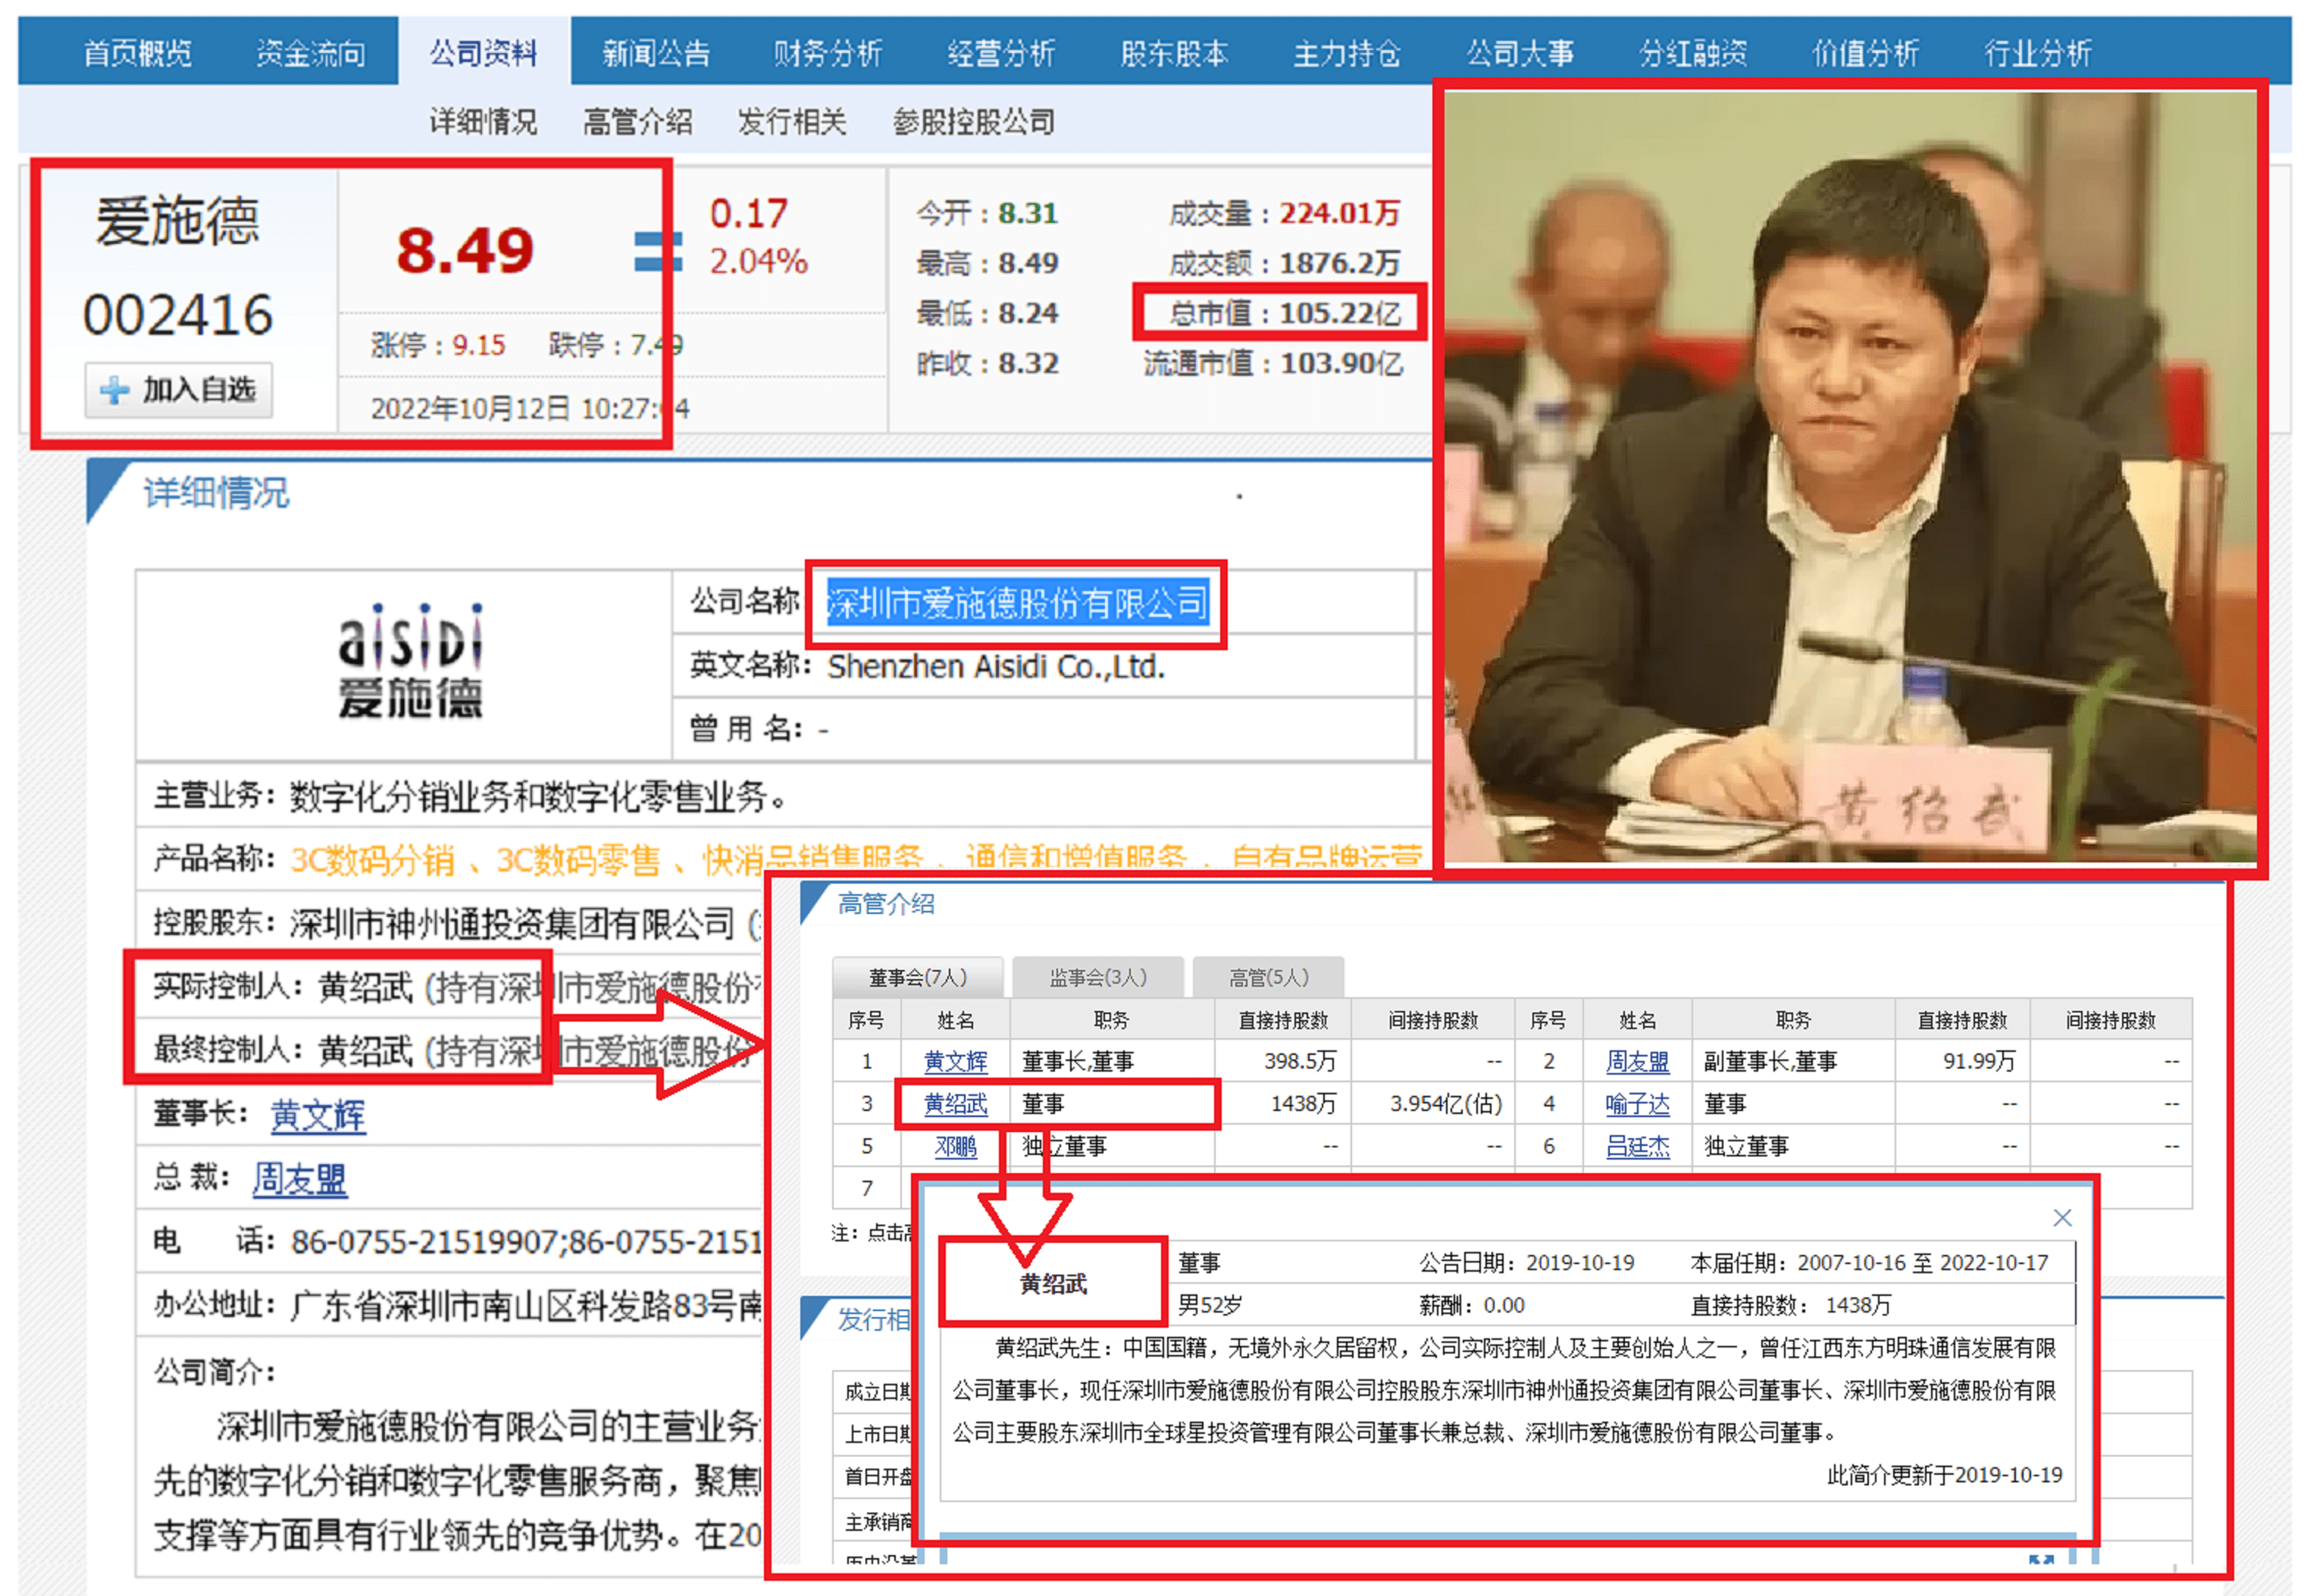This screenshot has width=2310, height=1596.
Task: Click English name Shenzhen Aisidi Co.,Ltd.
Action: click(x=996, y=666)
